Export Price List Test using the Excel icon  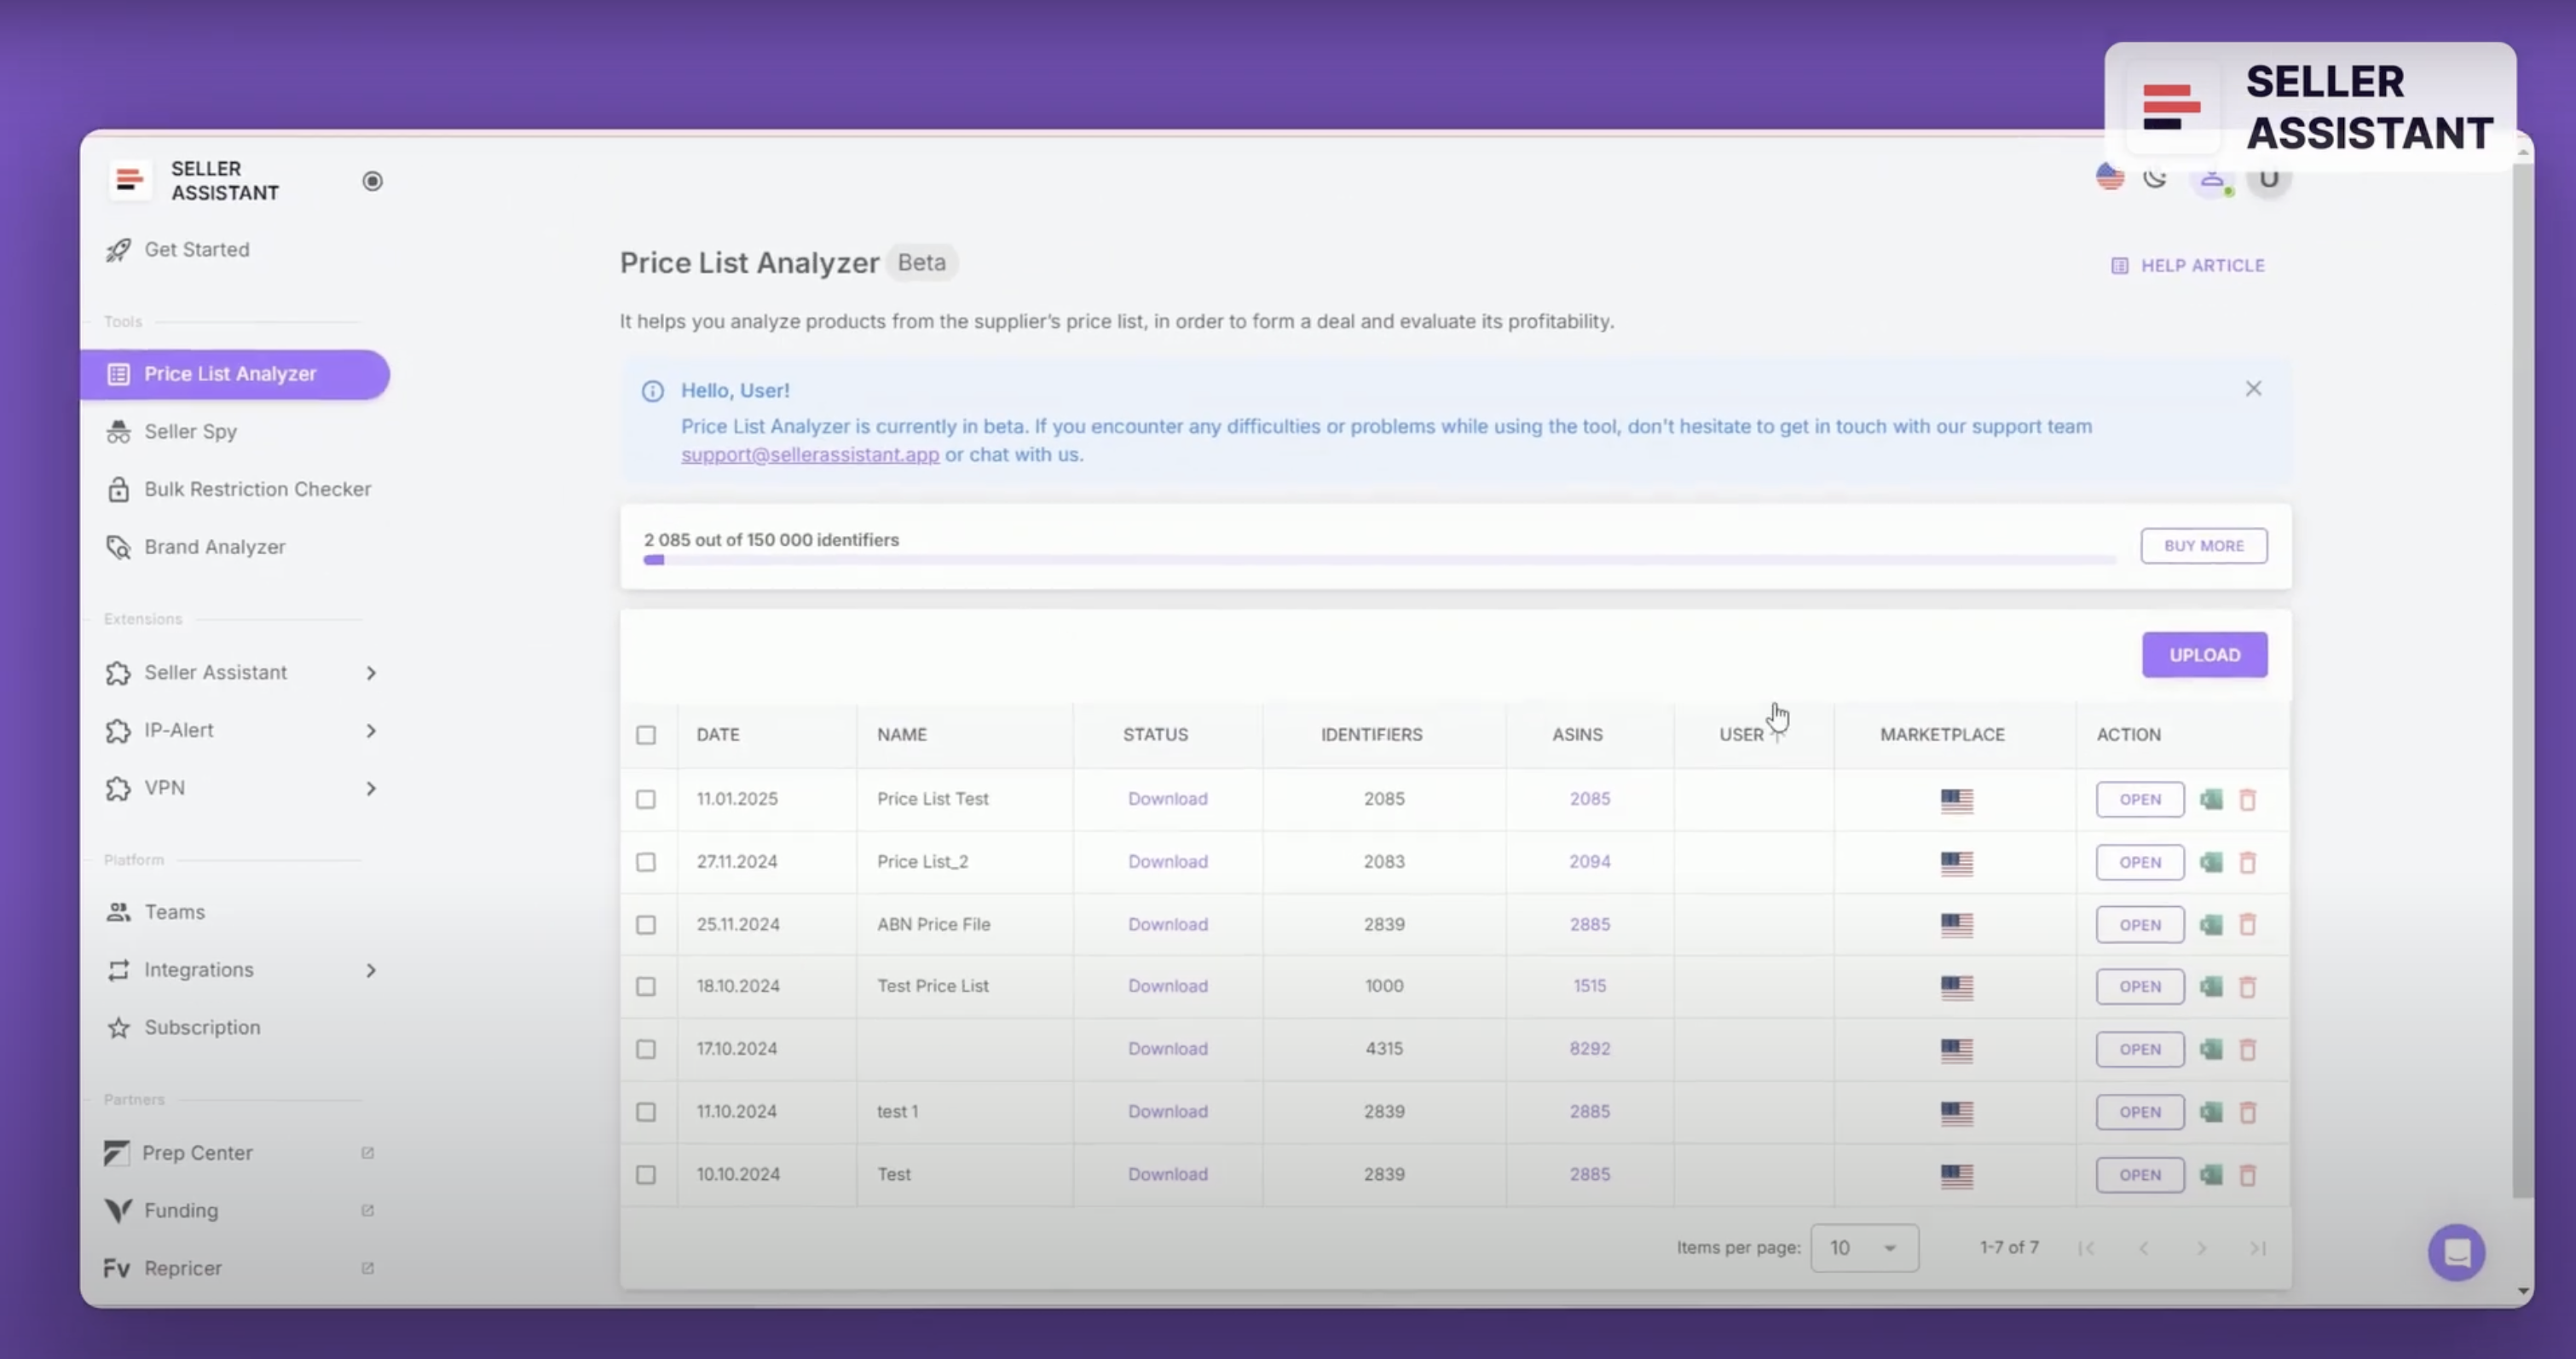2212,799
